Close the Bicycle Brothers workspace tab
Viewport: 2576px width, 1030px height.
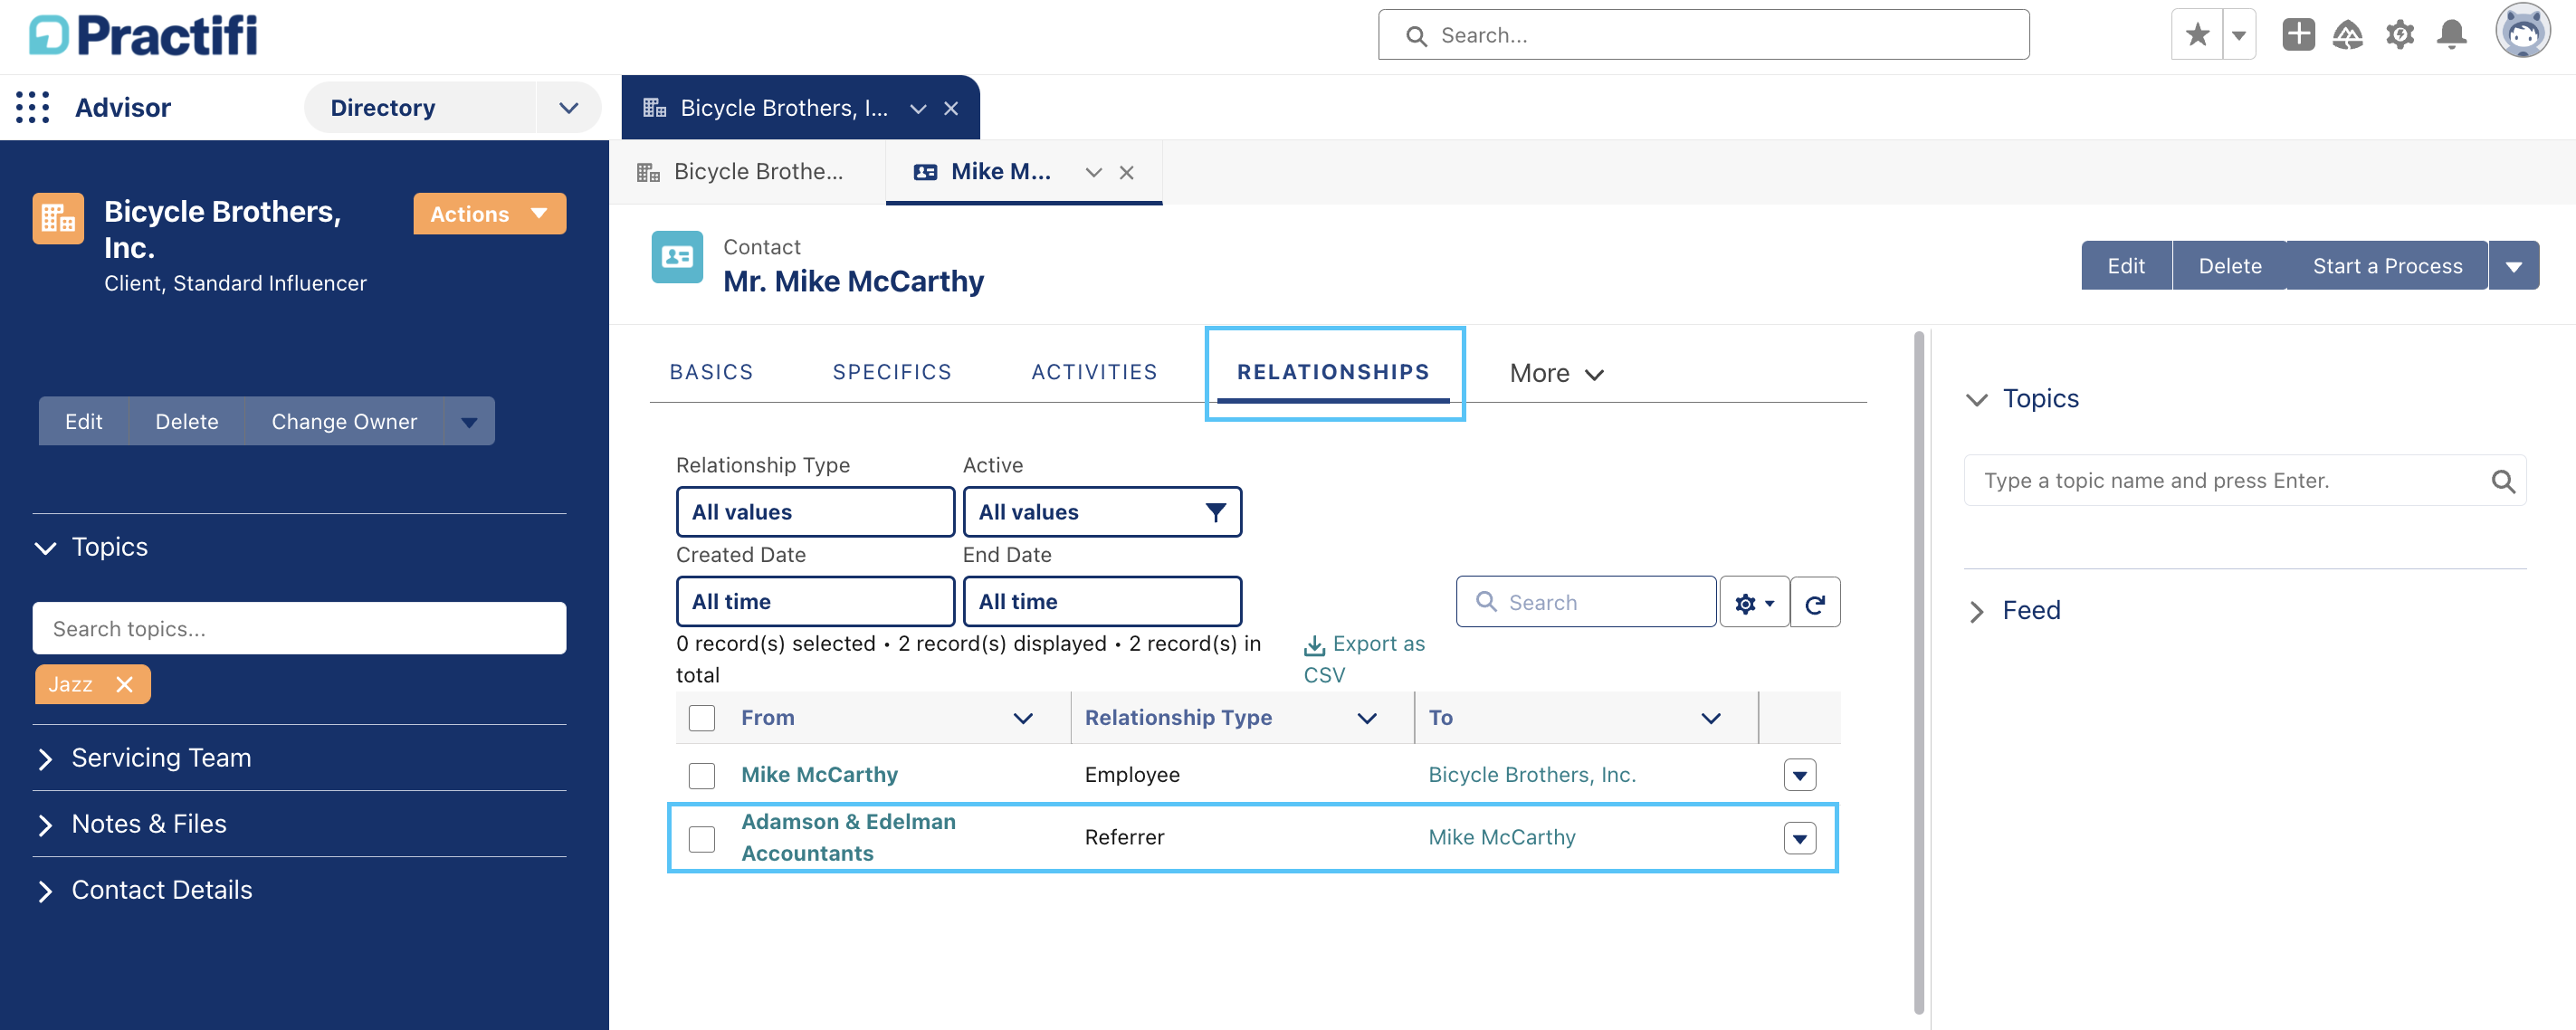(951, 108)
